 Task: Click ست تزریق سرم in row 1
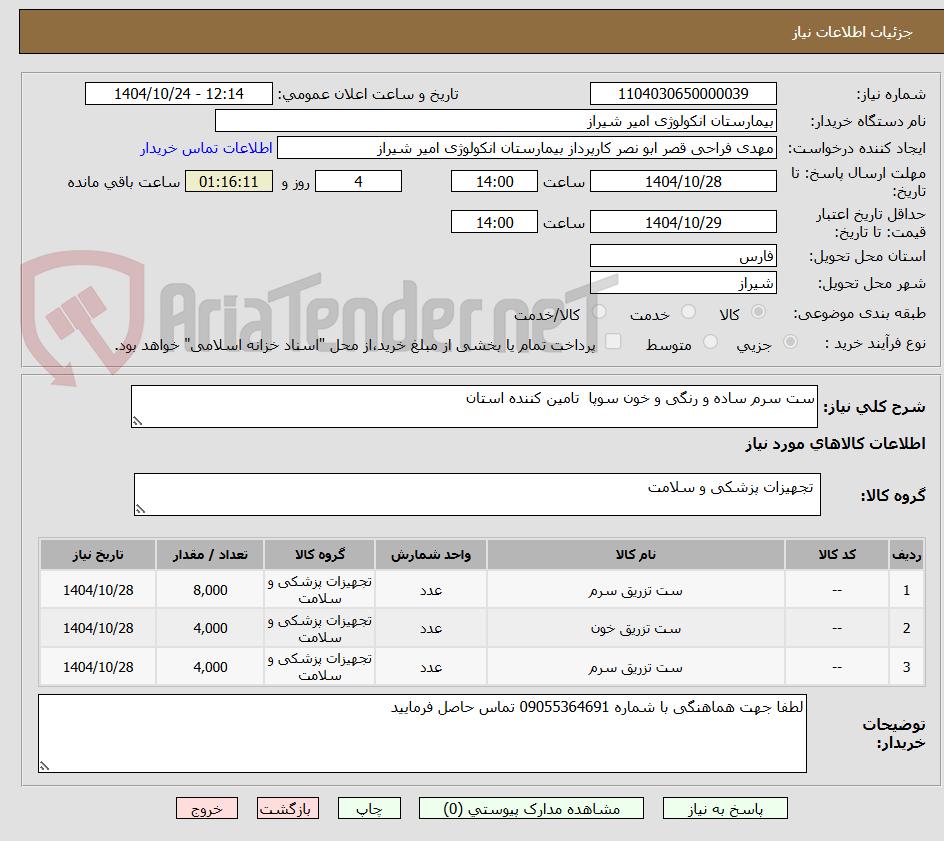tap(636, 591)
